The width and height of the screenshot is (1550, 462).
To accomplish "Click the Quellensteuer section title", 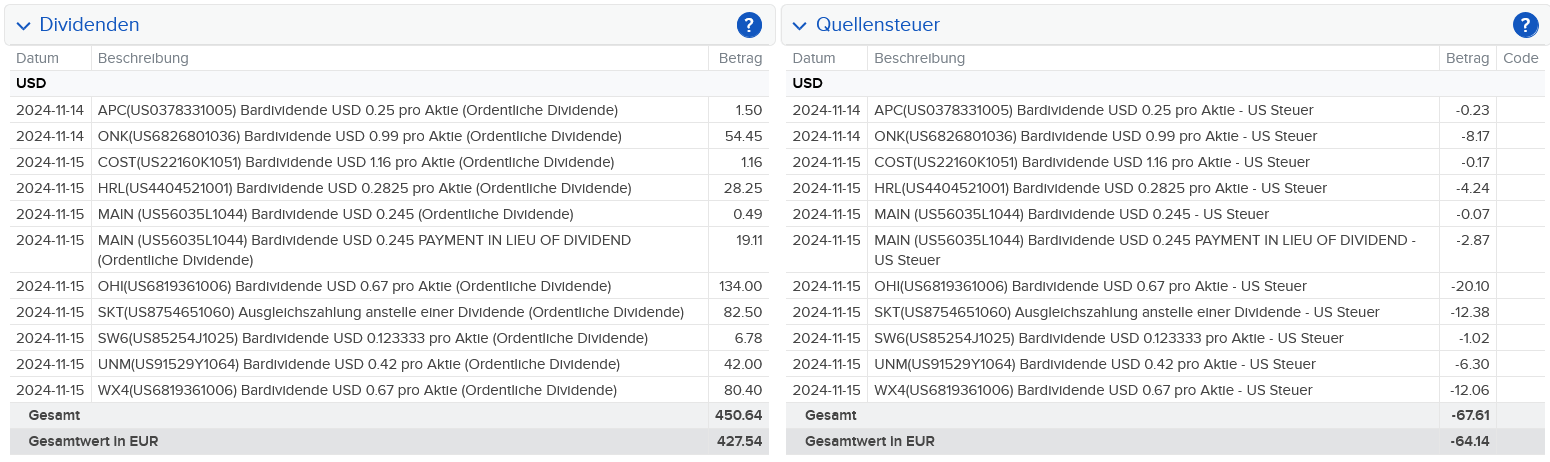I will (878, 25).
